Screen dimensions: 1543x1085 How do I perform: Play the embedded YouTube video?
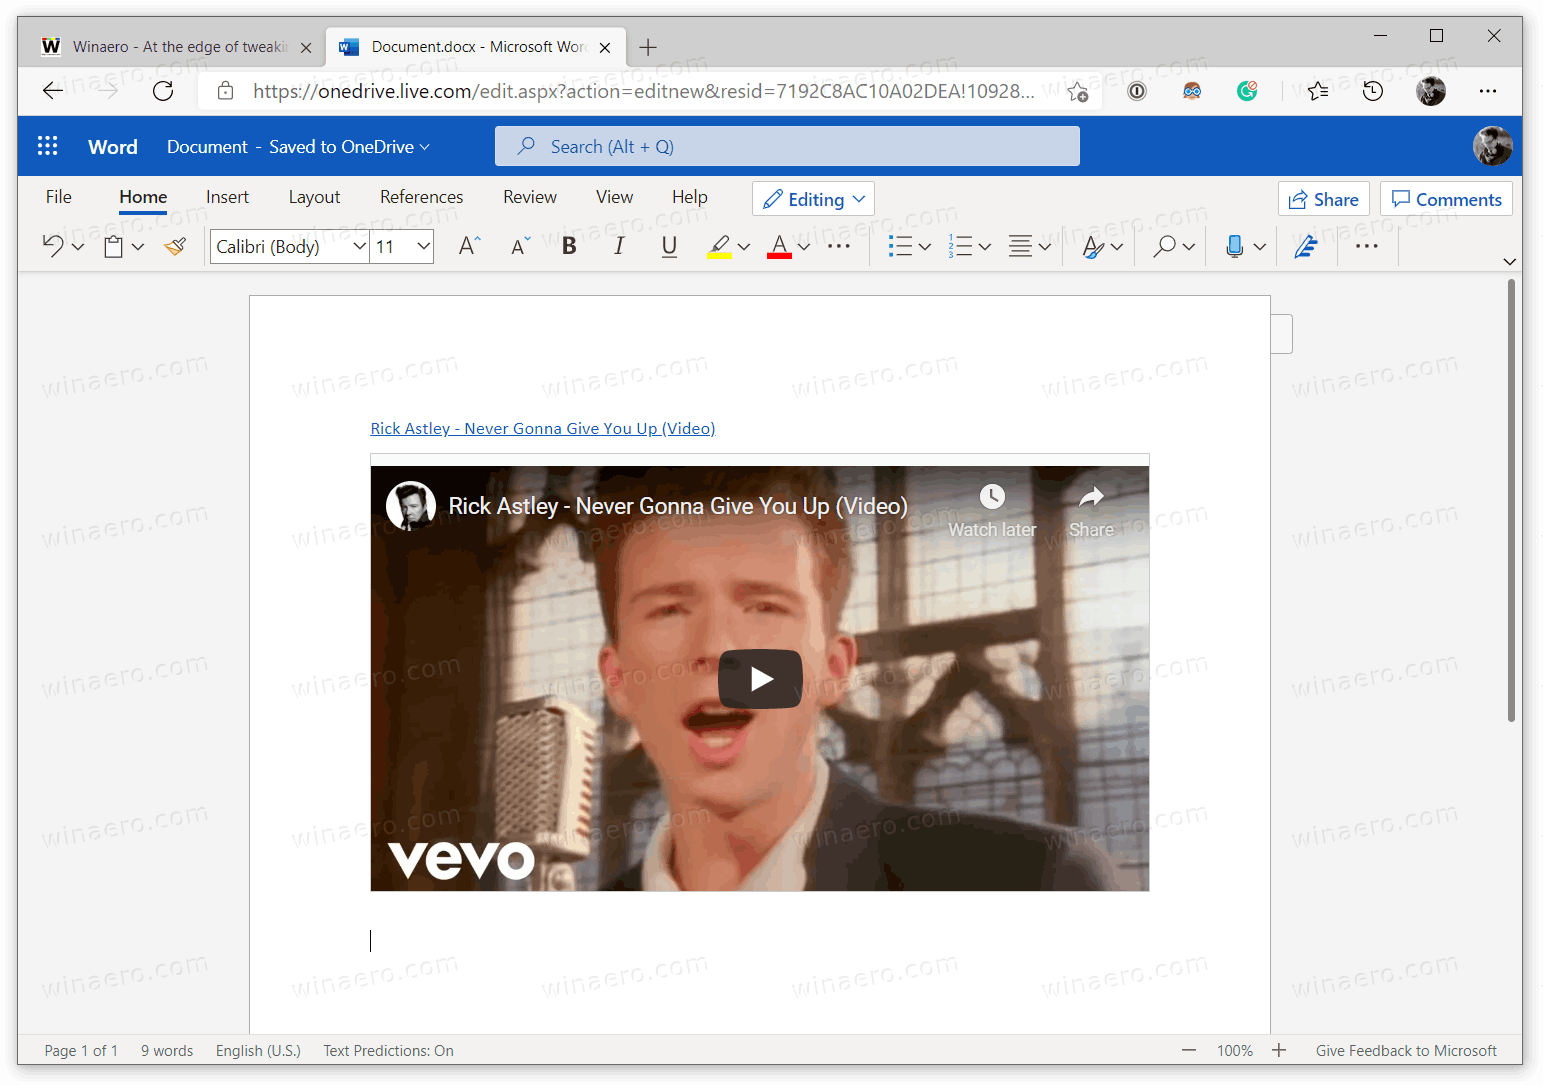(x=760, y=679)
